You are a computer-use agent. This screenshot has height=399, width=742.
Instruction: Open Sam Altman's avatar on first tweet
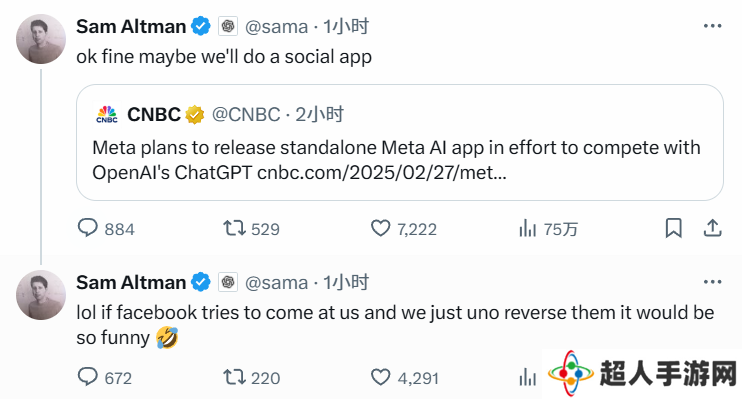click(41, 39)
